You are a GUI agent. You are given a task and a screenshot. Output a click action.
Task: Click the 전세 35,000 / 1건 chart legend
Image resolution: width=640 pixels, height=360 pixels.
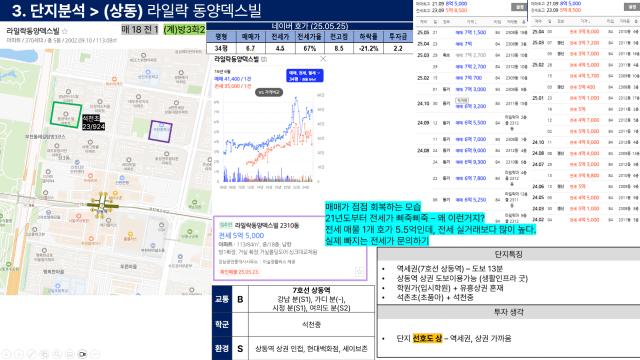tap(233, 86)
